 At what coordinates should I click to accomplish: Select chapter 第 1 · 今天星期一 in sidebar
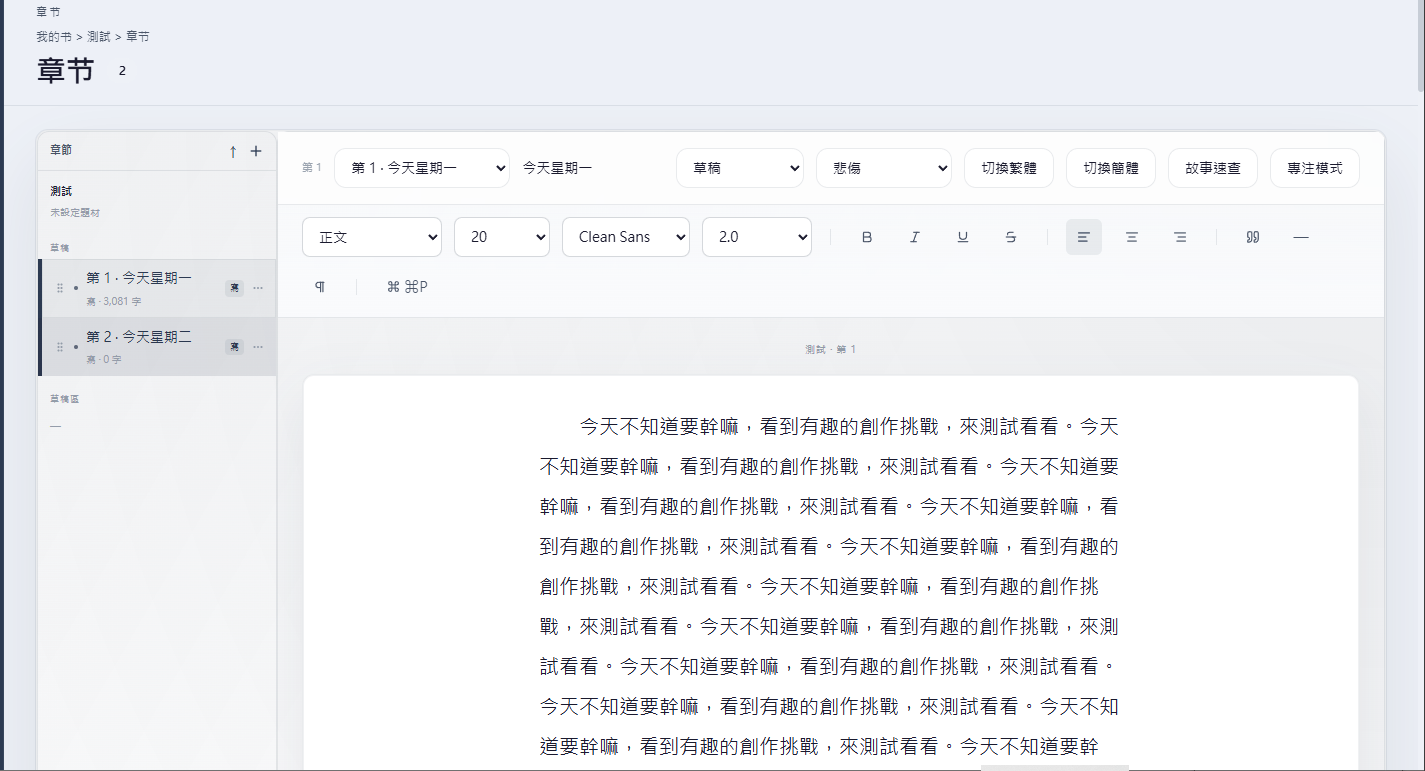tap(157, 288)
